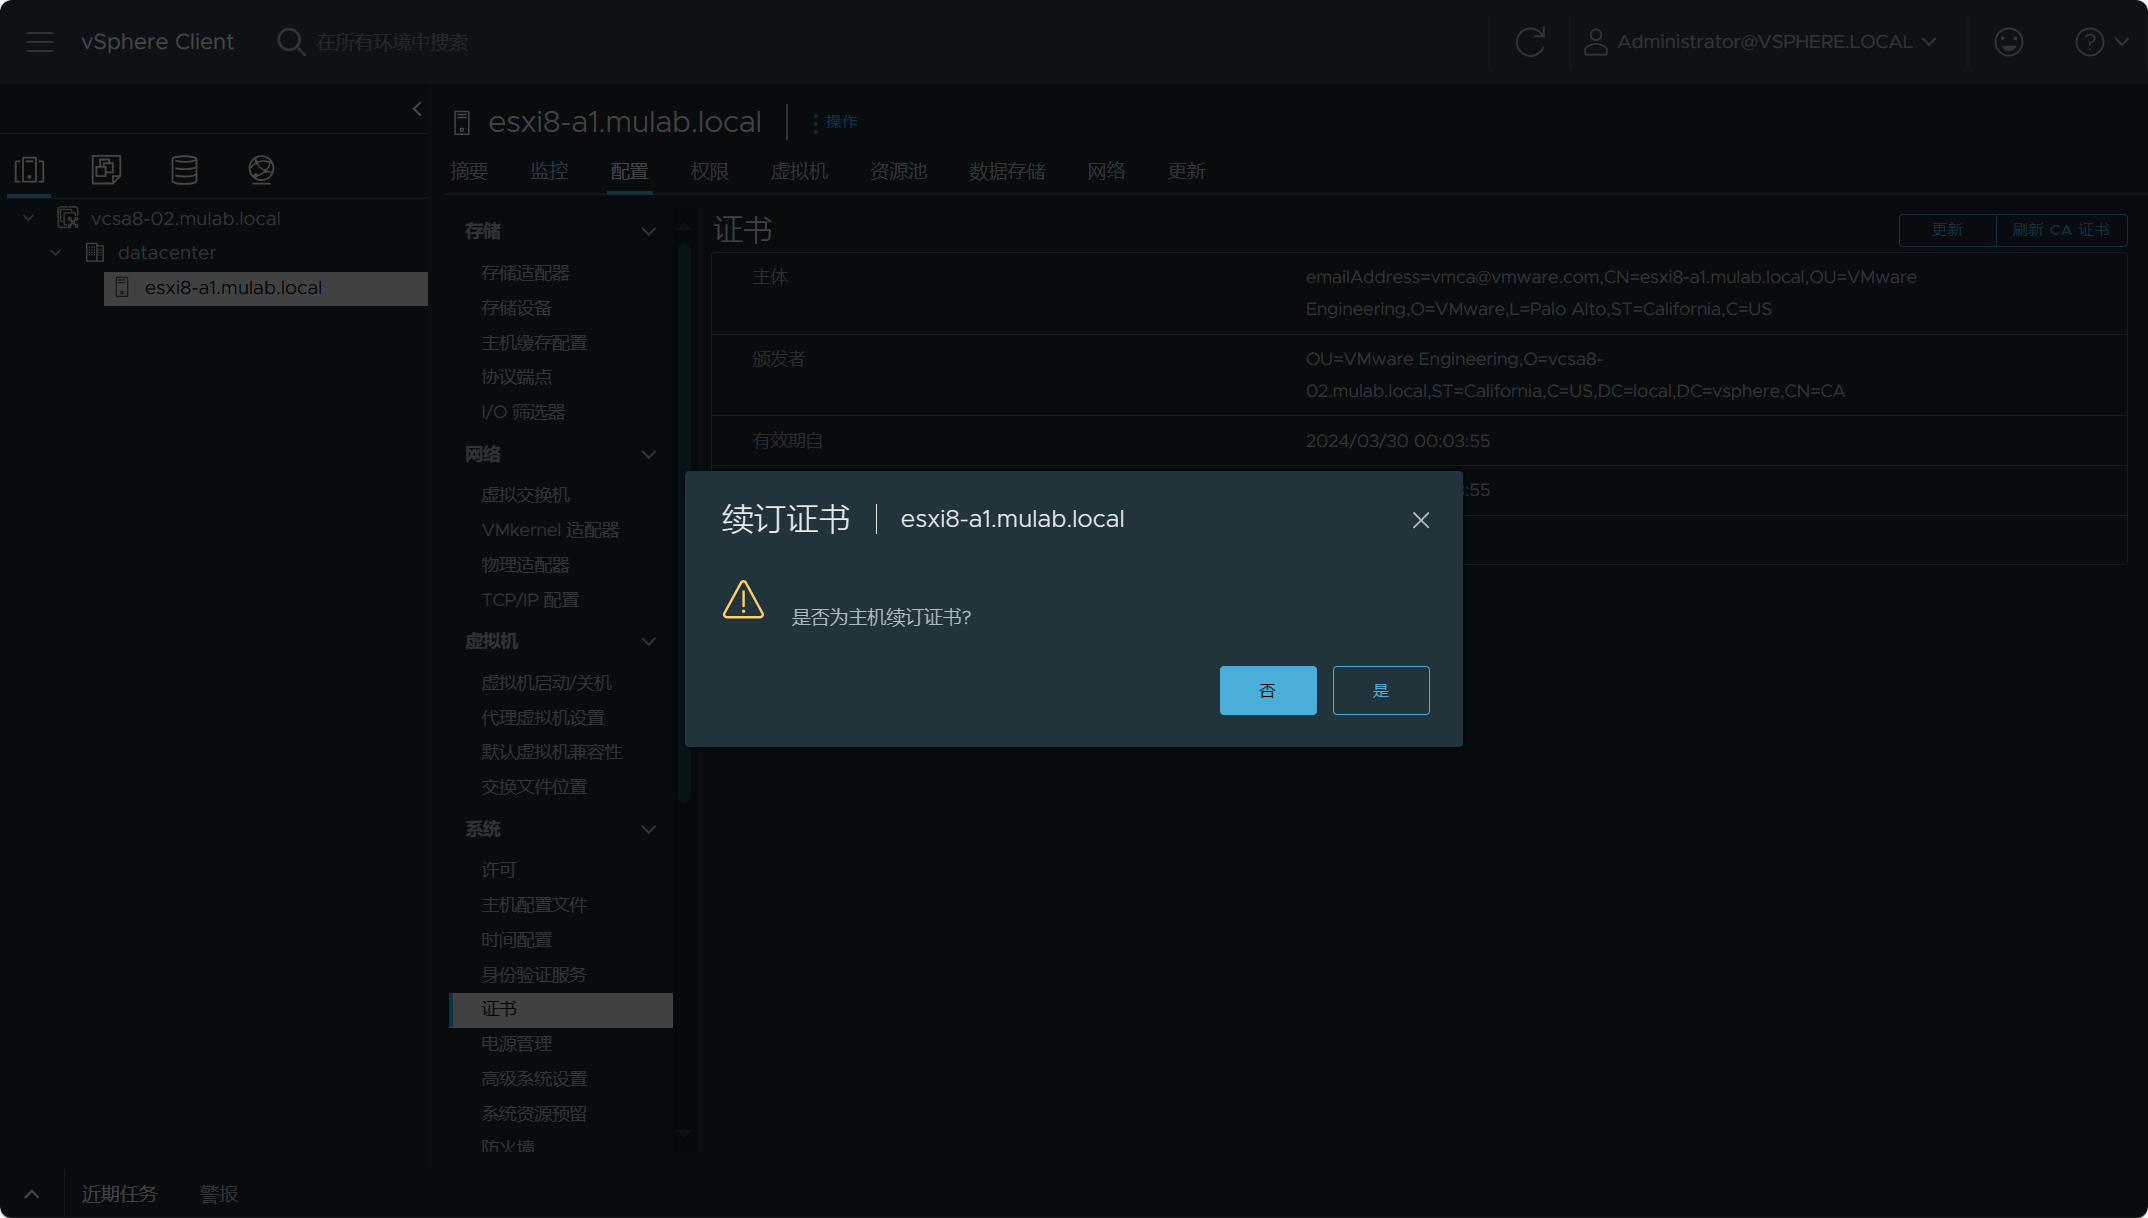Collapse the 存储 section
Image resolution: width=2148 pixels, height=1218 pixels.
pyautogui.click(x=648, y=231)
